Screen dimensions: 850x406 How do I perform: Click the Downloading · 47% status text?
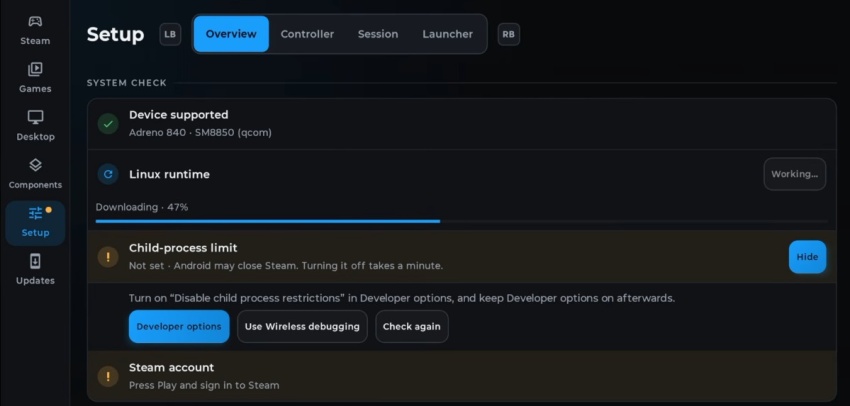(142, 207)
